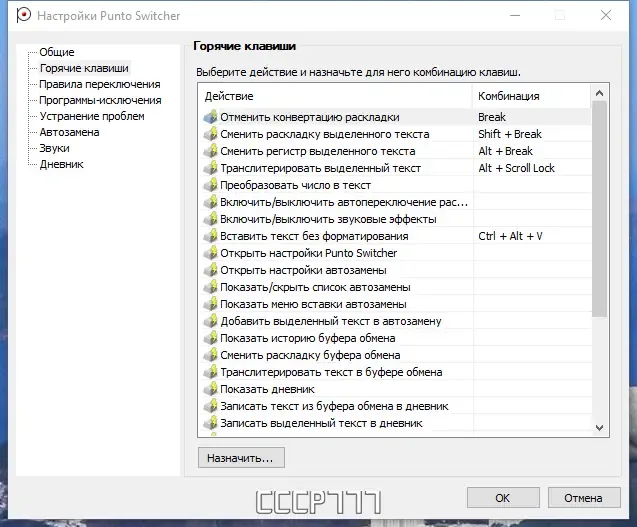Click the icon beside Отменить конвертацию раскладки
The image size is (637, 527).
tap(210, 117)
